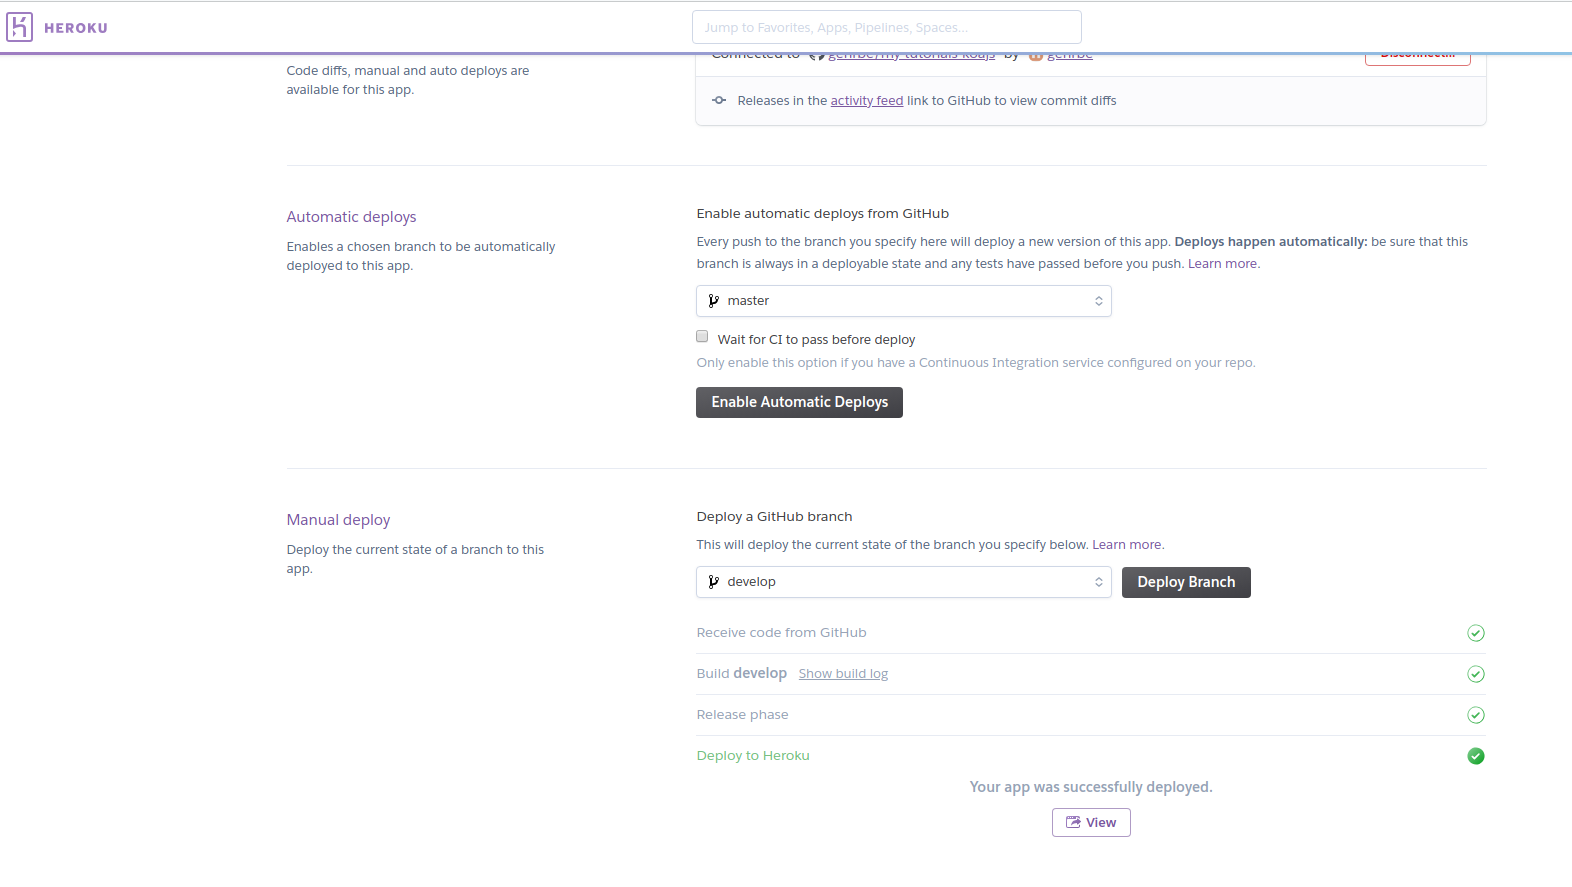Enable Wait for CI to pass checkbox
This screenshot has width=1572, height=887.
702,337
